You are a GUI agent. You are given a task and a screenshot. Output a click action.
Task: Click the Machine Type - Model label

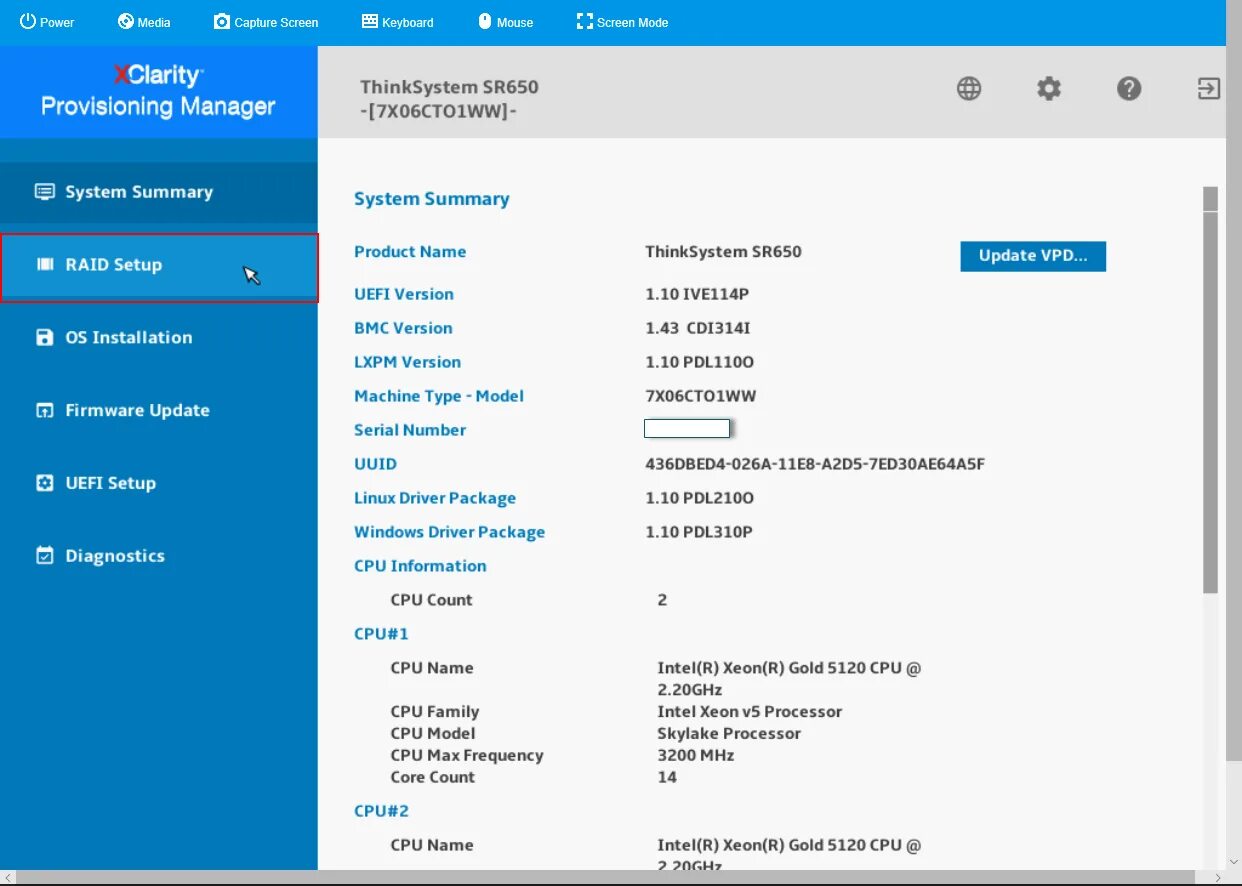(439, 396)
